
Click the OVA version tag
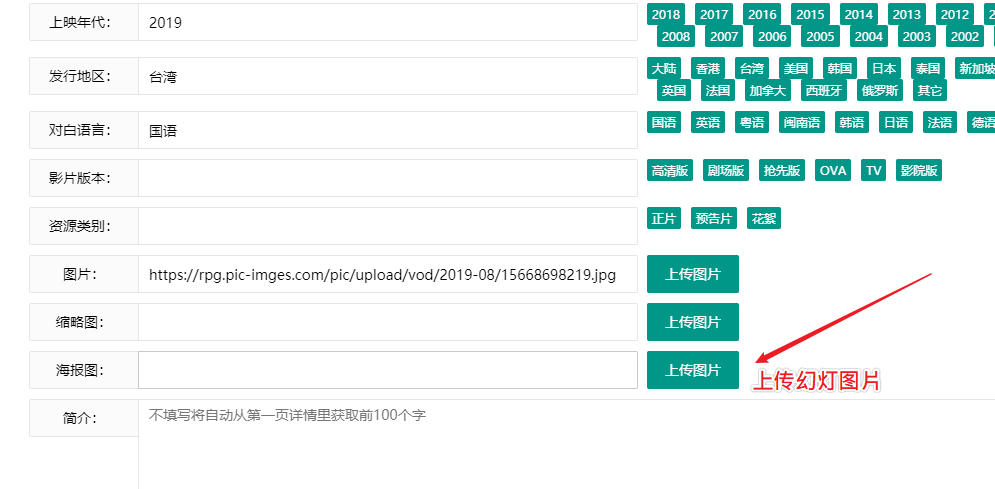[832, 170]
